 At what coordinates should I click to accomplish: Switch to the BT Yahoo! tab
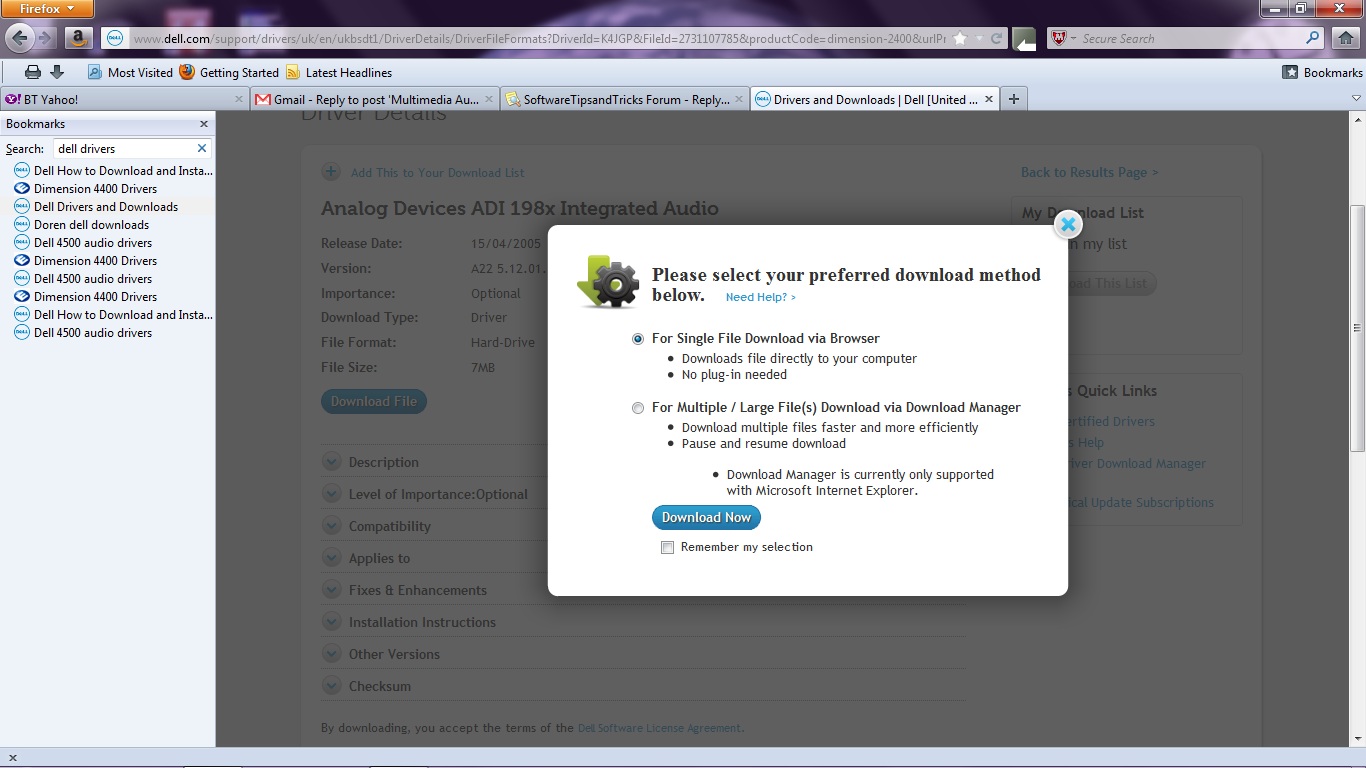125,99
